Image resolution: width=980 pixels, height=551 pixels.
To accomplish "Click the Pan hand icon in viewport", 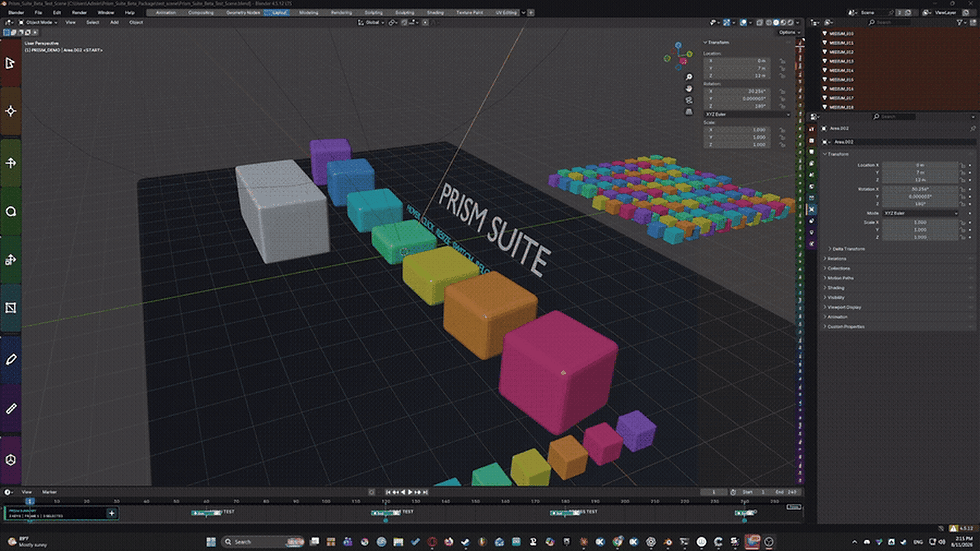I will pos(689,89).
